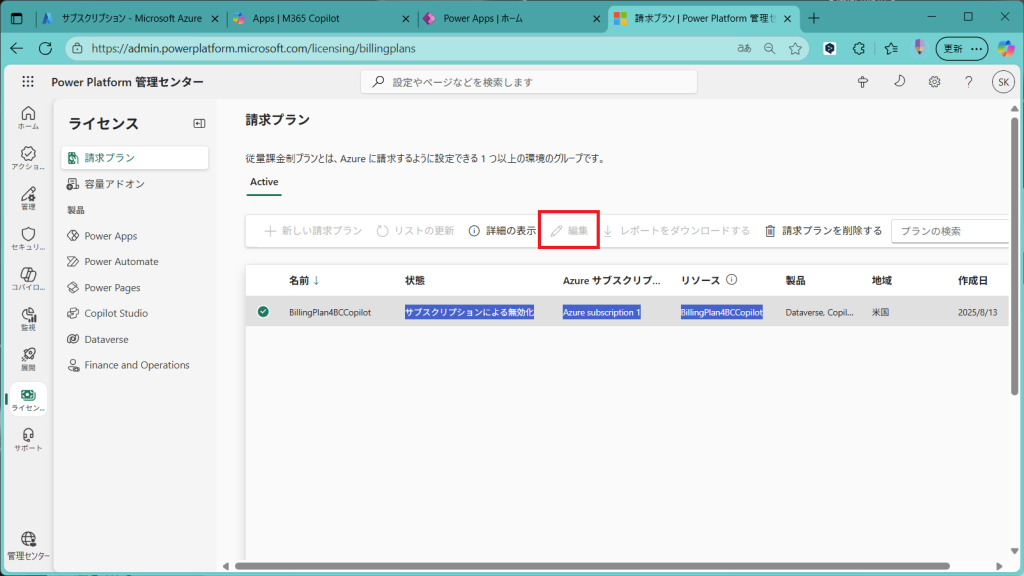Viewport: 1024px width, 576px height.
Task: Click the Show details button
Action: (x=502, y=231)
